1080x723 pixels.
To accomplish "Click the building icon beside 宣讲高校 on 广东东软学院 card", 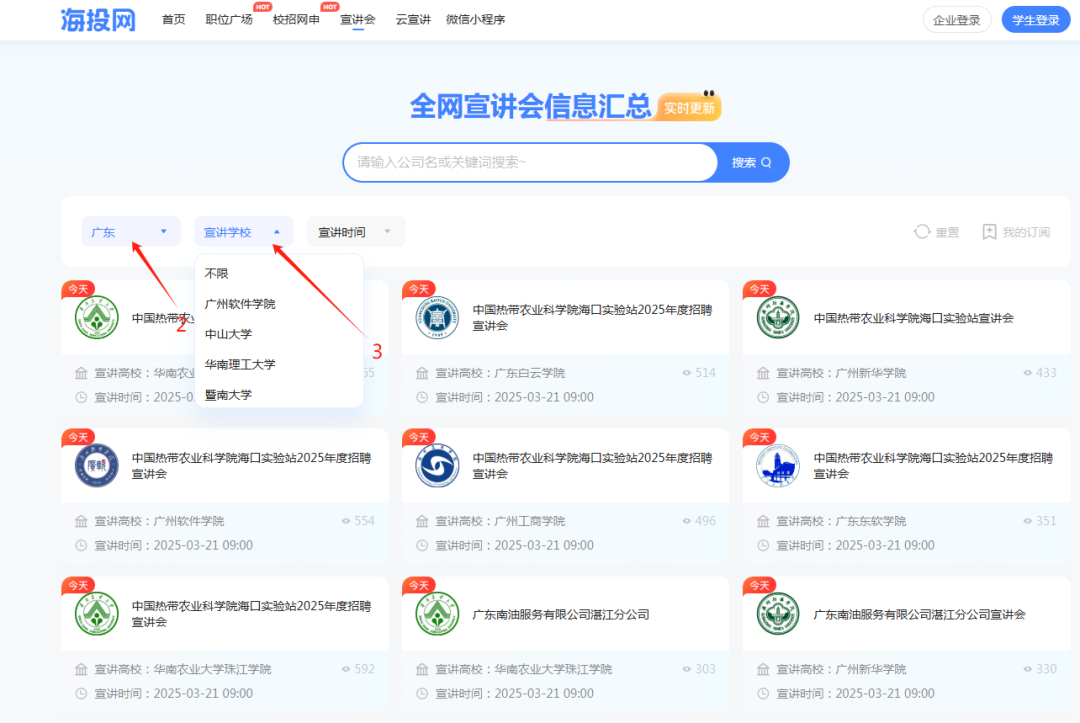I will point(761,520).
